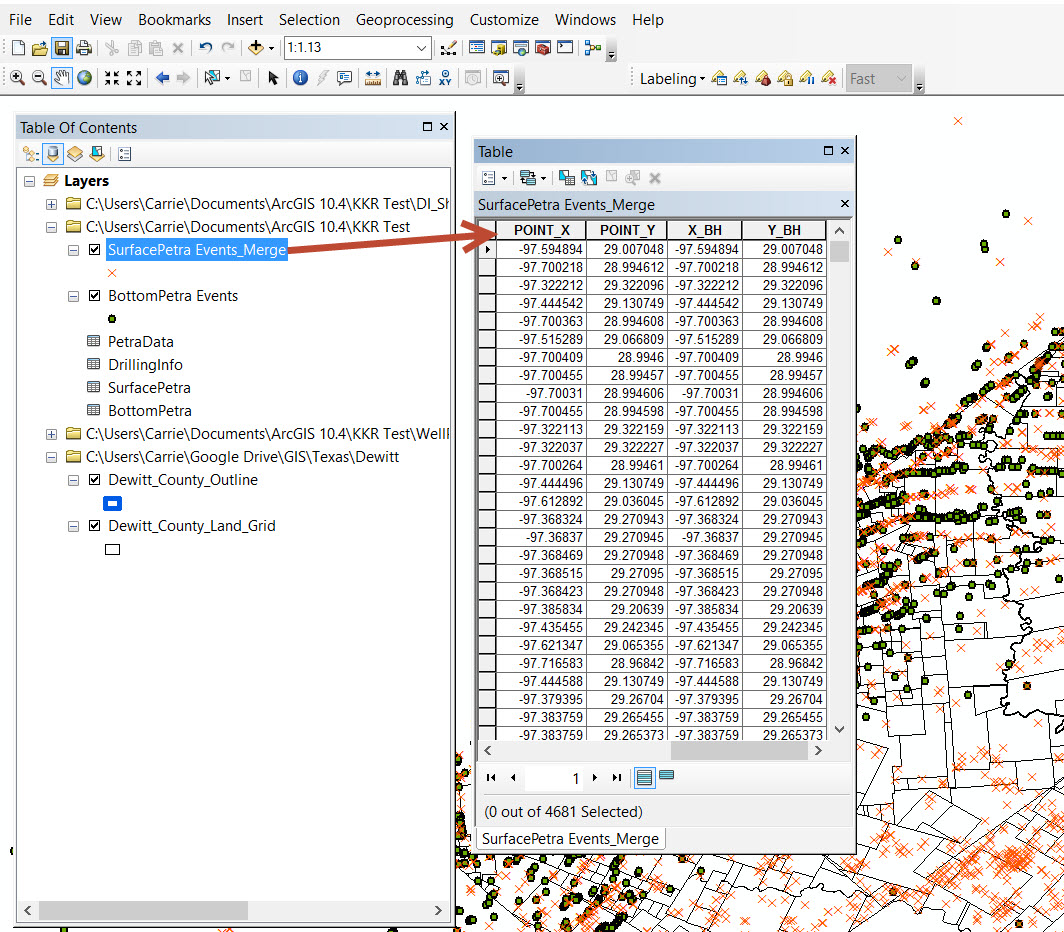
Task: Click the Switch Selection icon in Table
Action: click(589, 178)
